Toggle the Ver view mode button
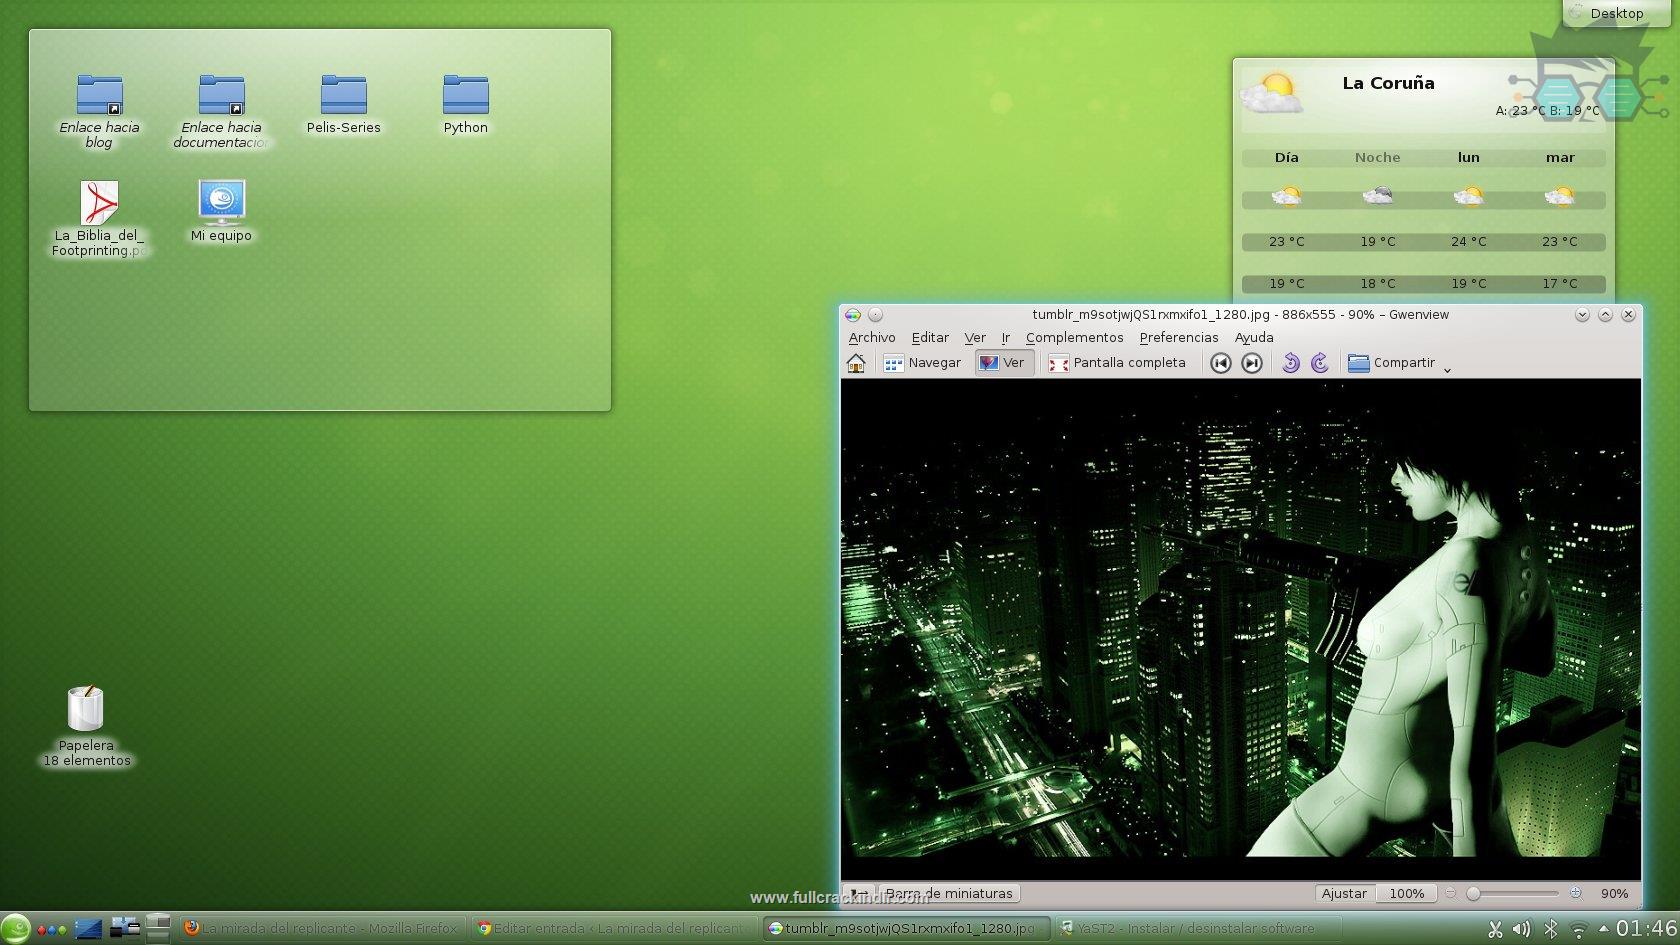 1003,363
